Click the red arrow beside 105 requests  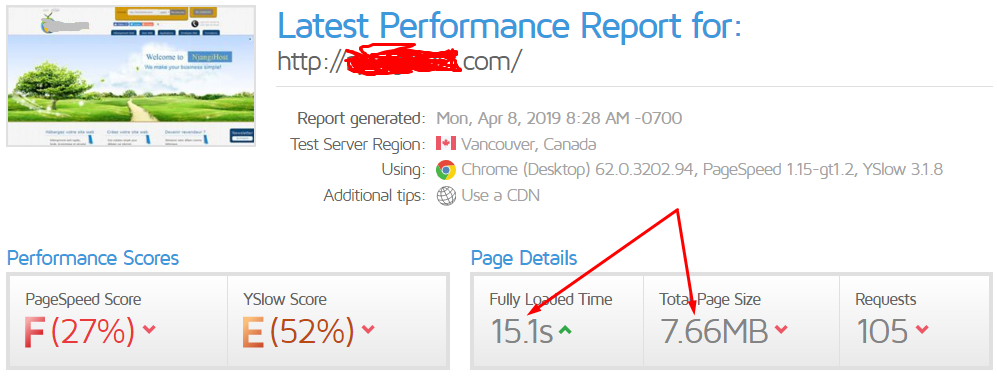pyautogui.click(x=922, y=329)
